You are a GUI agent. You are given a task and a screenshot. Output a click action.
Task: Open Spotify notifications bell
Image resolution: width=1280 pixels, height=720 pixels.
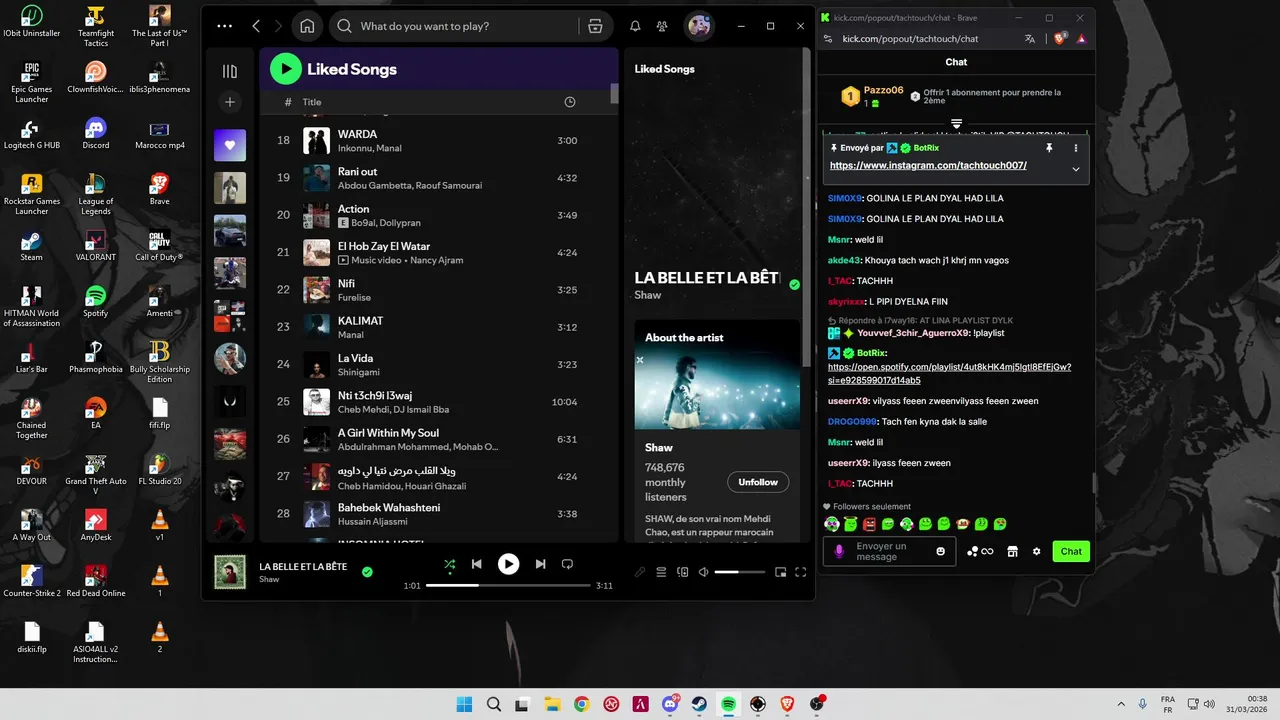(x=635, y=26)
